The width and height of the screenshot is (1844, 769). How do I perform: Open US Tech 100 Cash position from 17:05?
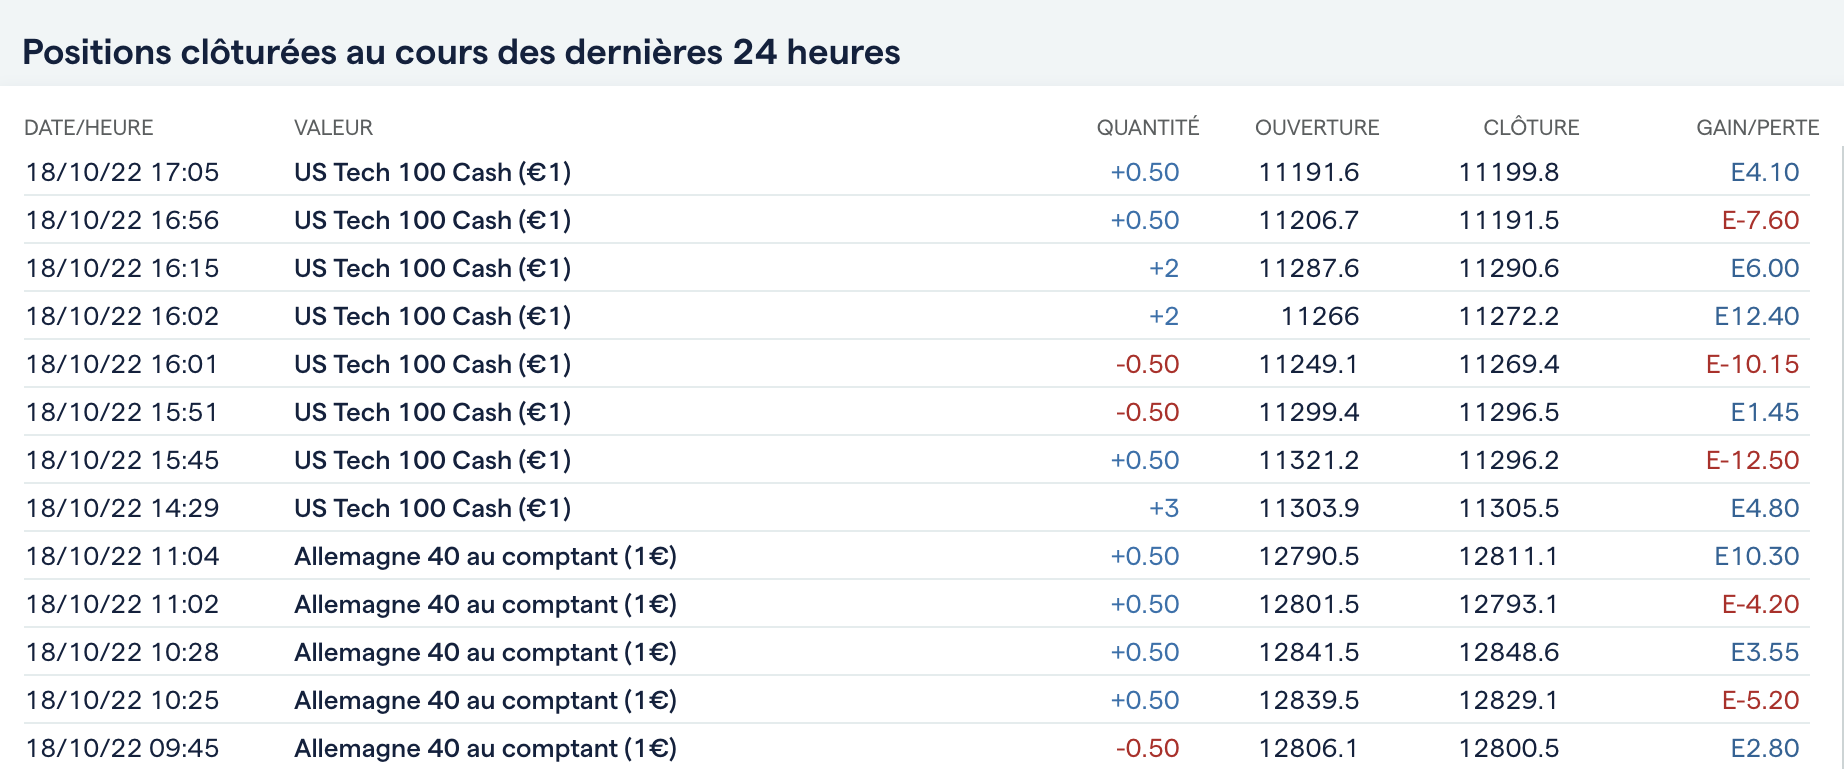coord(432,172)
